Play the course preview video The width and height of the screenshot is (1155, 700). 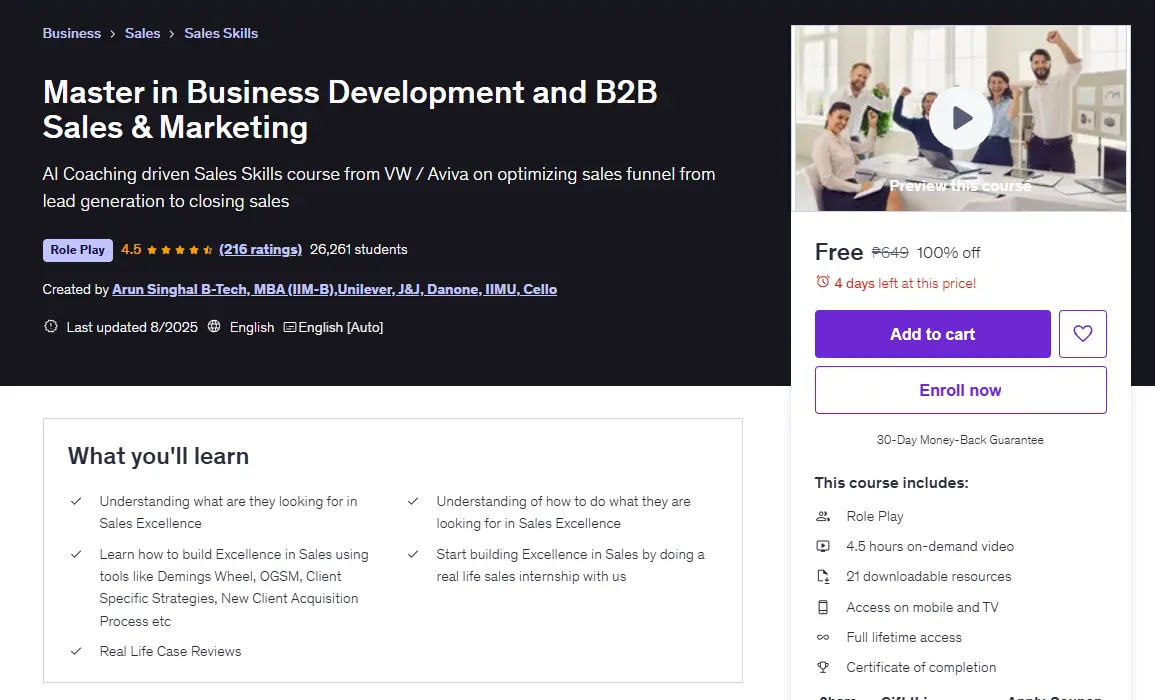(x=961, y=118)
